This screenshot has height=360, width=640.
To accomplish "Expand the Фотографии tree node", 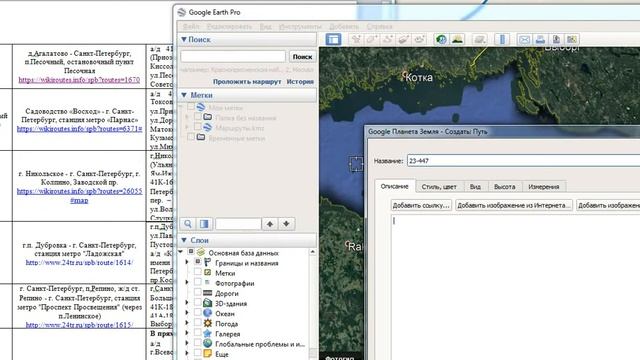I will pos(187,282).
